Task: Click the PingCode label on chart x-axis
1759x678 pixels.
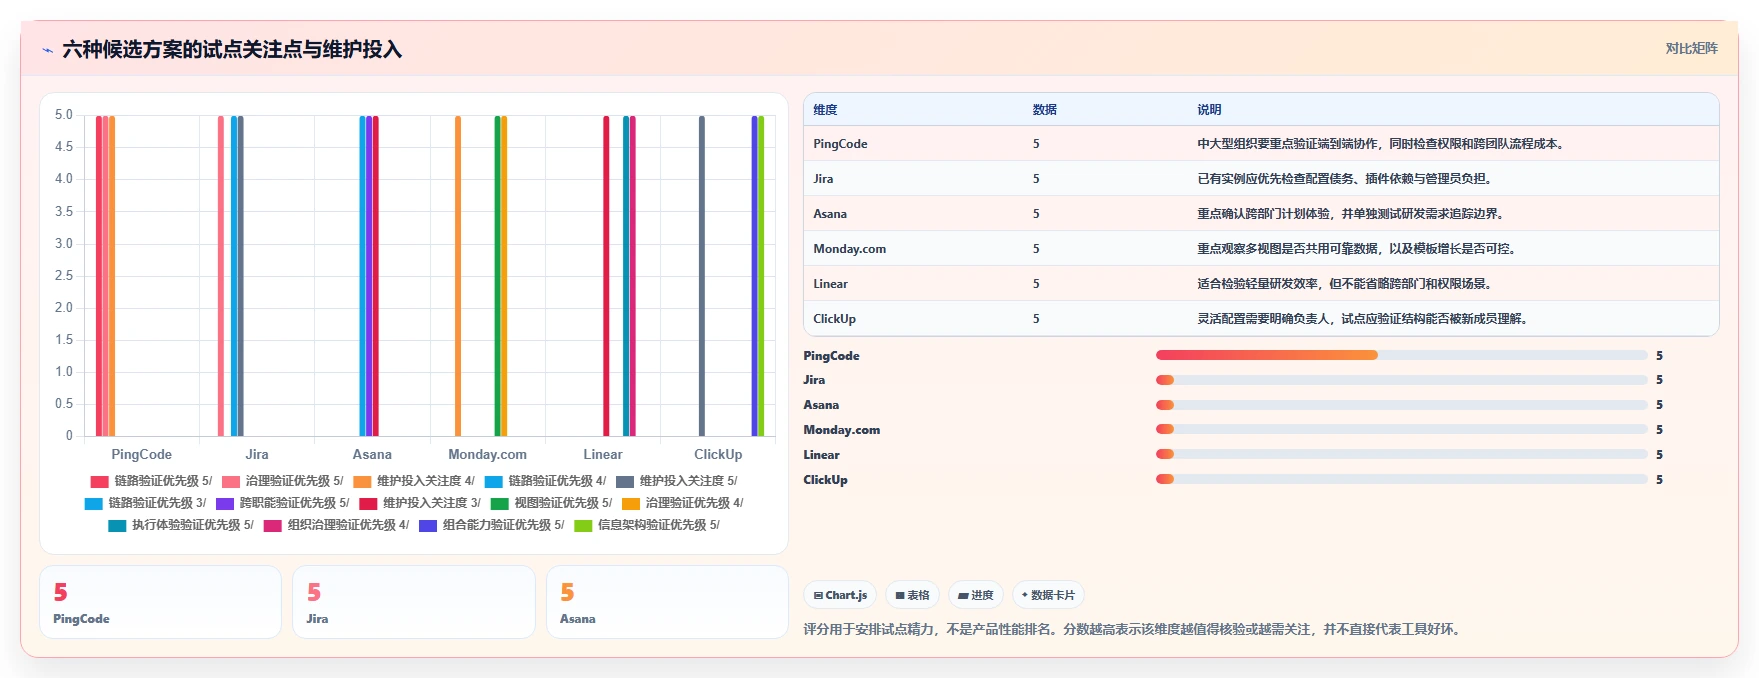Action: (141, 454)
